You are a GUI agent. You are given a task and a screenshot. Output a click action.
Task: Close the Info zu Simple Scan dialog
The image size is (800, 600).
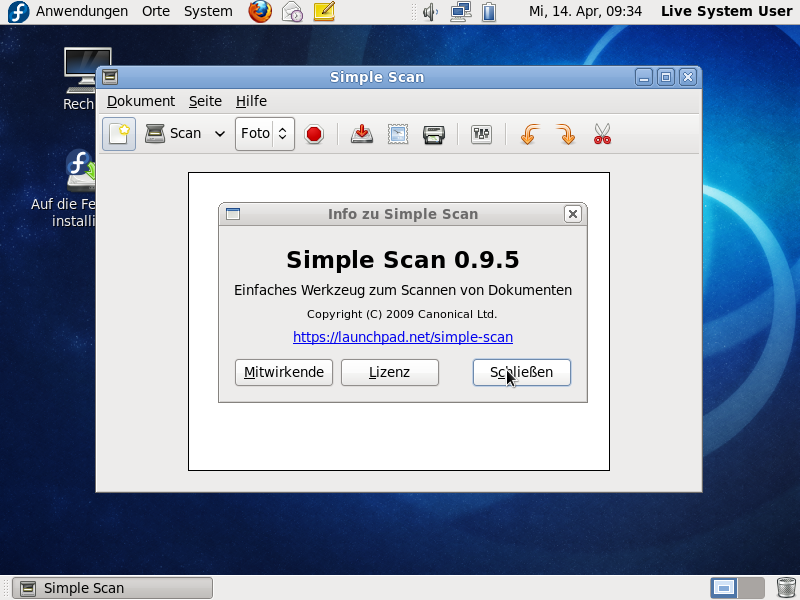tap(572, 214)
